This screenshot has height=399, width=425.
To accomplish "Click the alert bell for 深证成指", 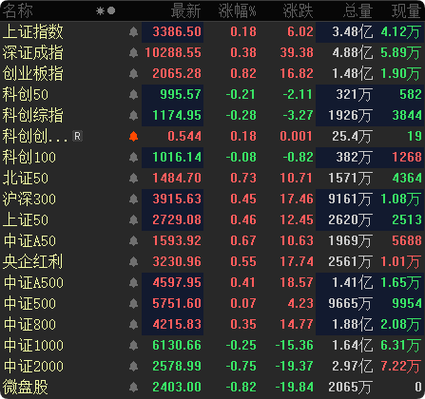I will pos(133,53).
